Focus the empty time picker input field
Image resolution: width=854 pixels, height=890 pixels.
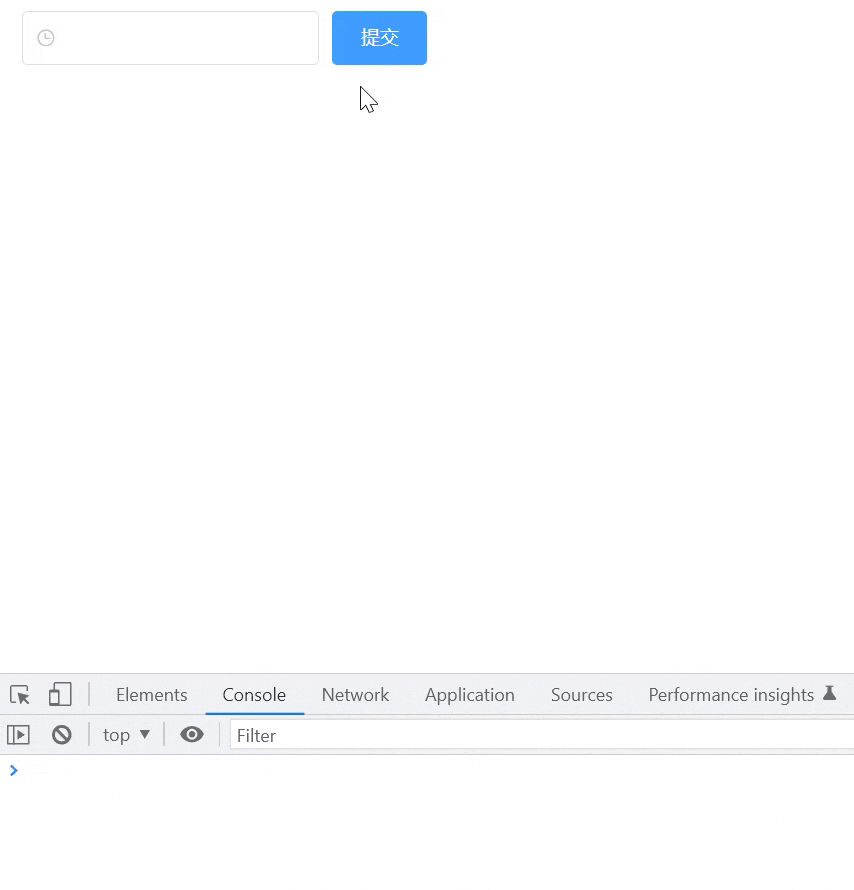[x=170, y=38]
